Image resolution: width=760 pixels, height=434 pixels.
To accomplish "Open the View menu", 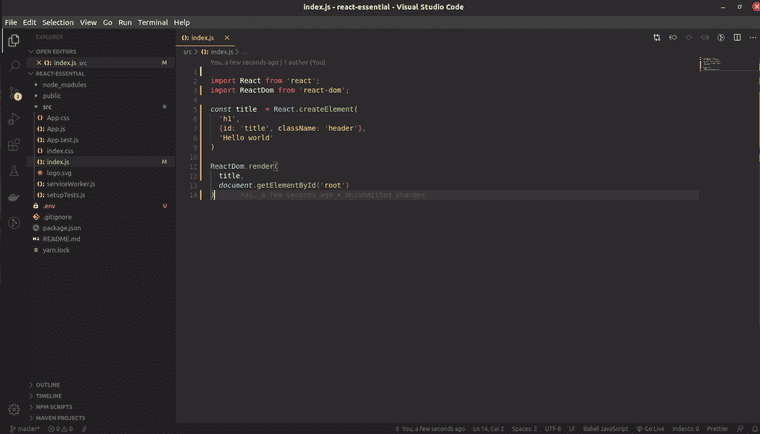I will pyautogui.click(x=88, y=22).
